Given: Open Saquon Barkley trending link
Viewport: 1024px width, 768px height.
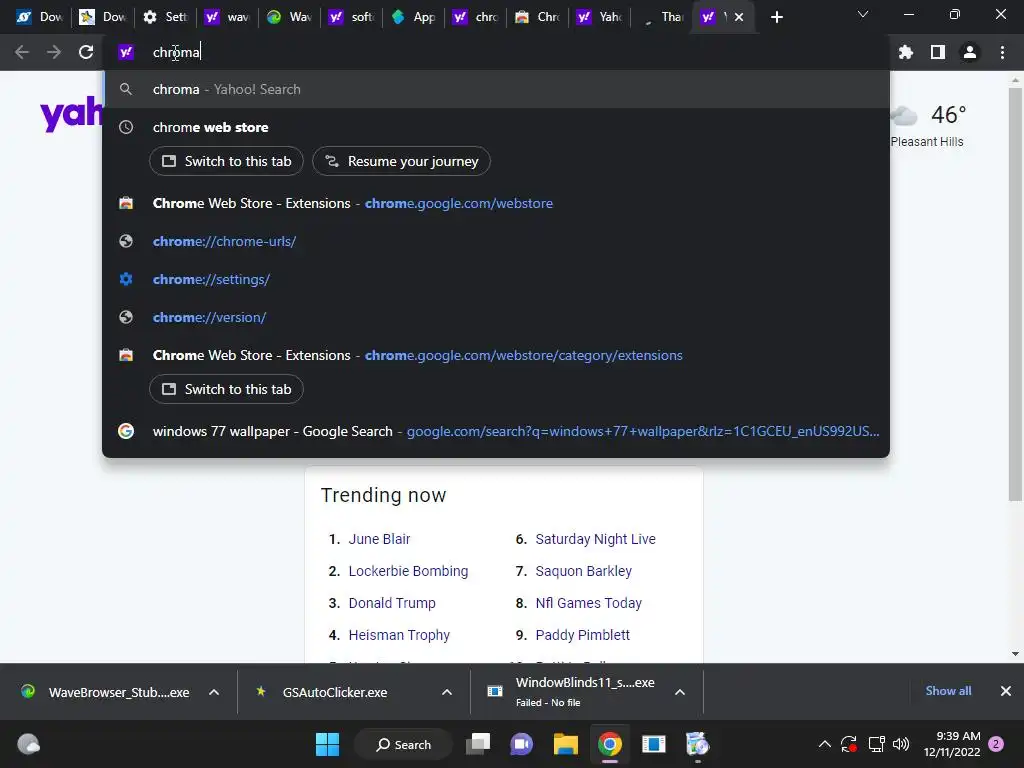Looking at the screenshot, I should [584, 571].
